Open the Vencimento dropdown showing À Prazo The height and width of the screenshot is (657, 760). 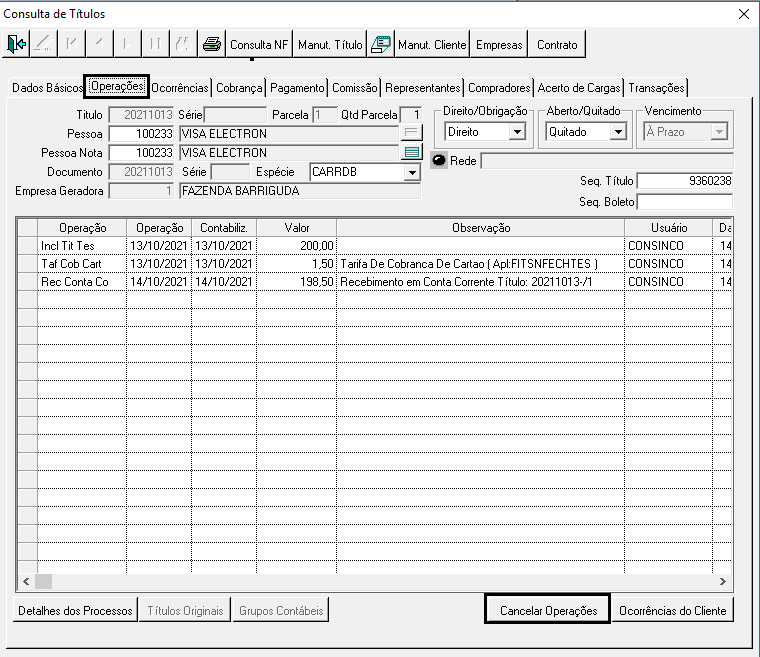click(719, 131)
